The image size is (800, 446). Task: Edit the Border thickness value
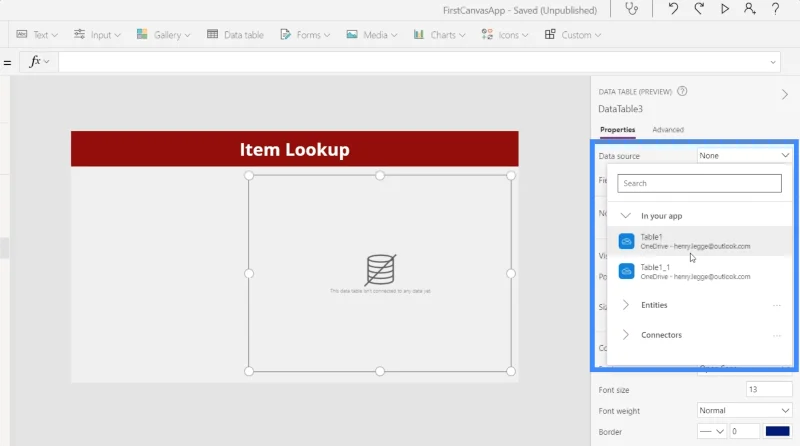click(744, 431)
